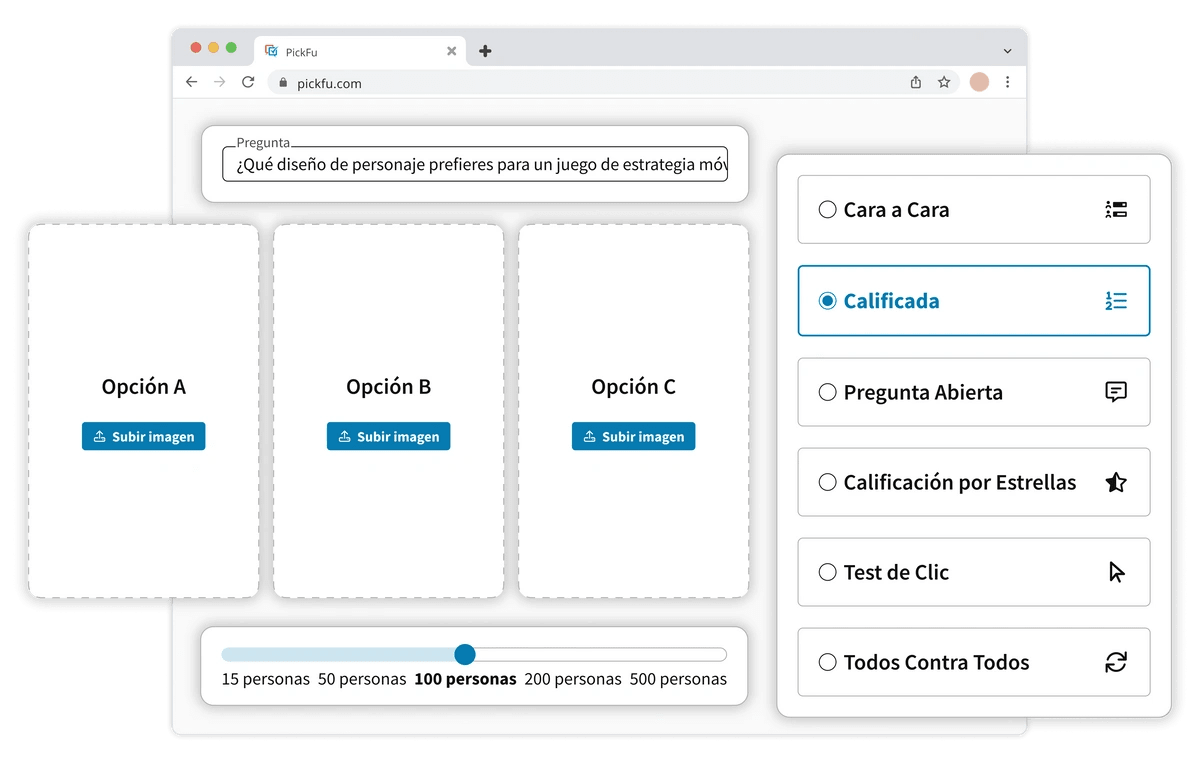Screen dimensions: 1200x762
Task: Click Subir imagen under Opción A
Action: pos(143,436)
